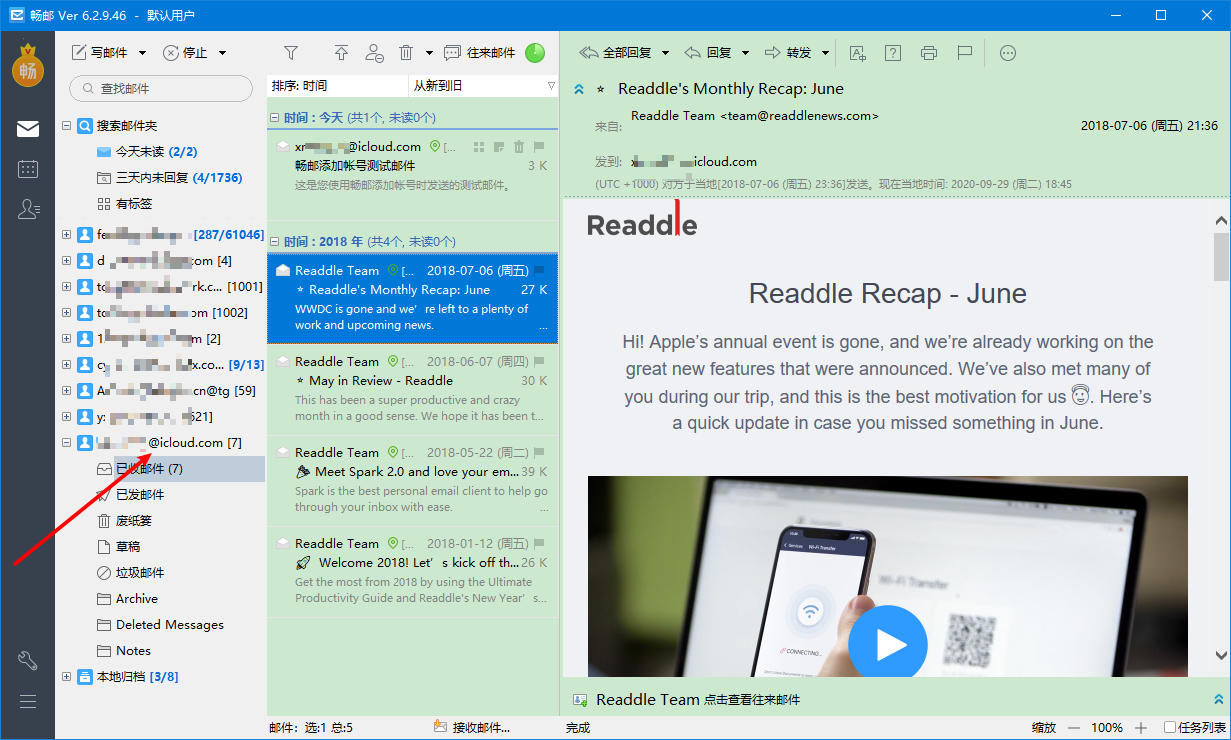Open the mail view in the sidebar
The height and width of the screenshot is (740, 1231).
pyautogui.click(x=28, y=128)
